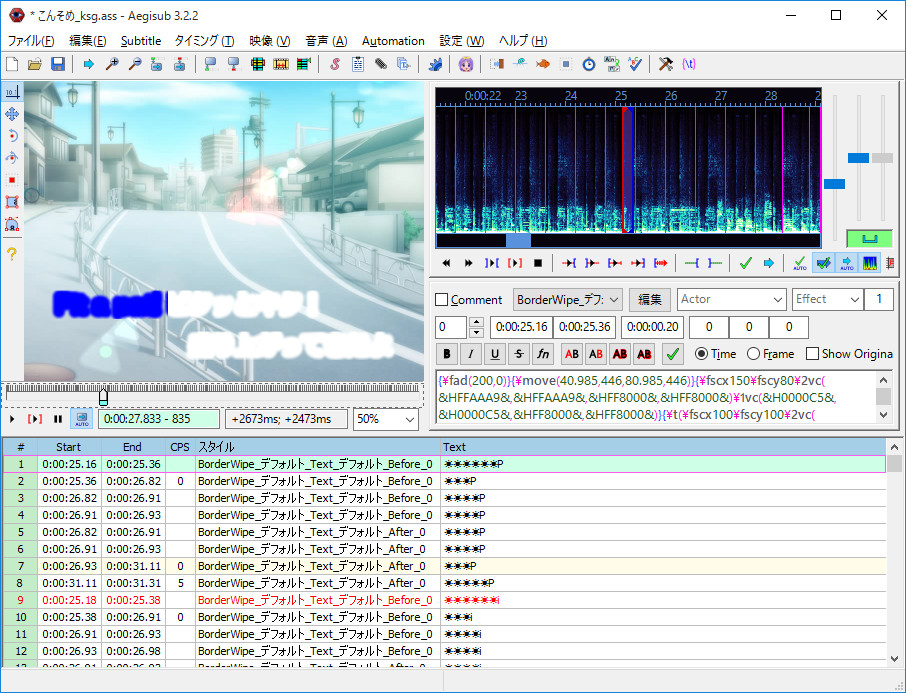Open the Styles Manager S icon
906x693 pixels.
[x=335, y=64]
